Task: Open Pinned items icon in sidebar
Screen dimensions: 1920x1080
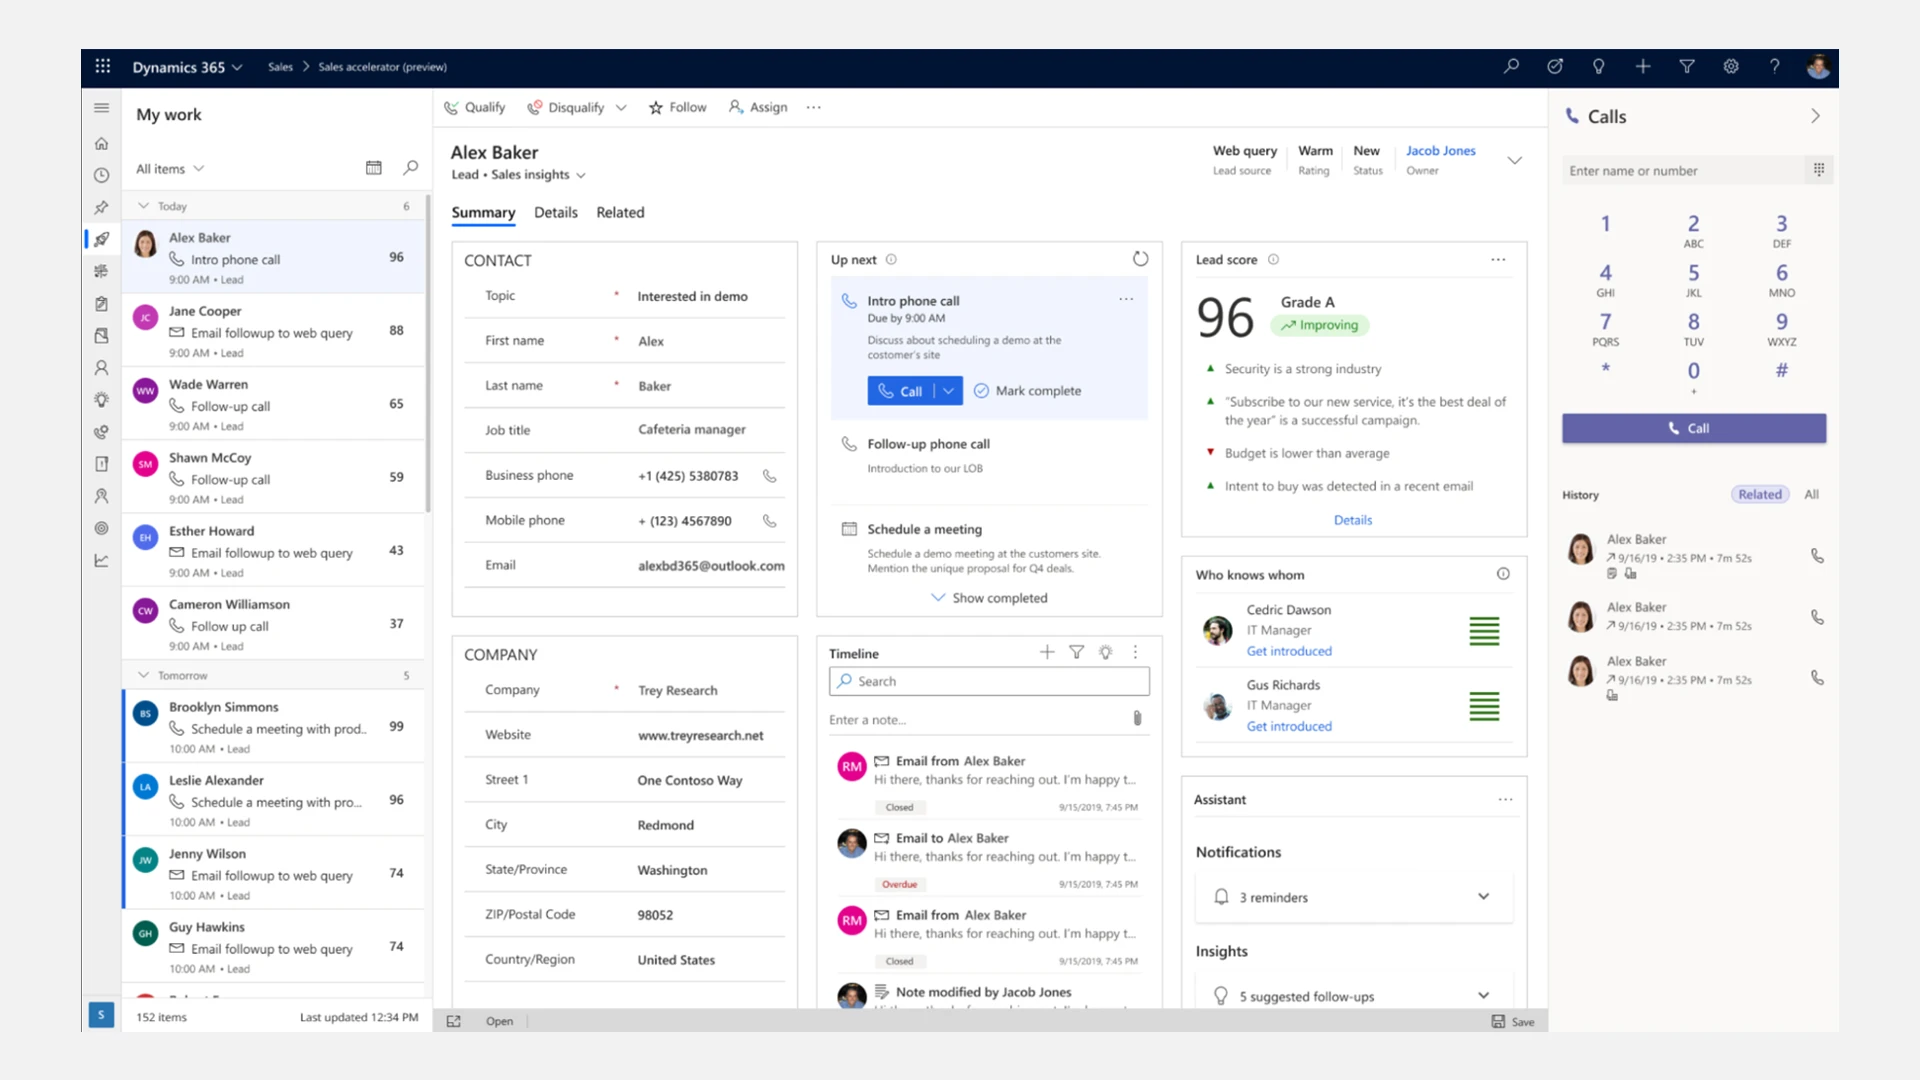Action: (101, 207)
